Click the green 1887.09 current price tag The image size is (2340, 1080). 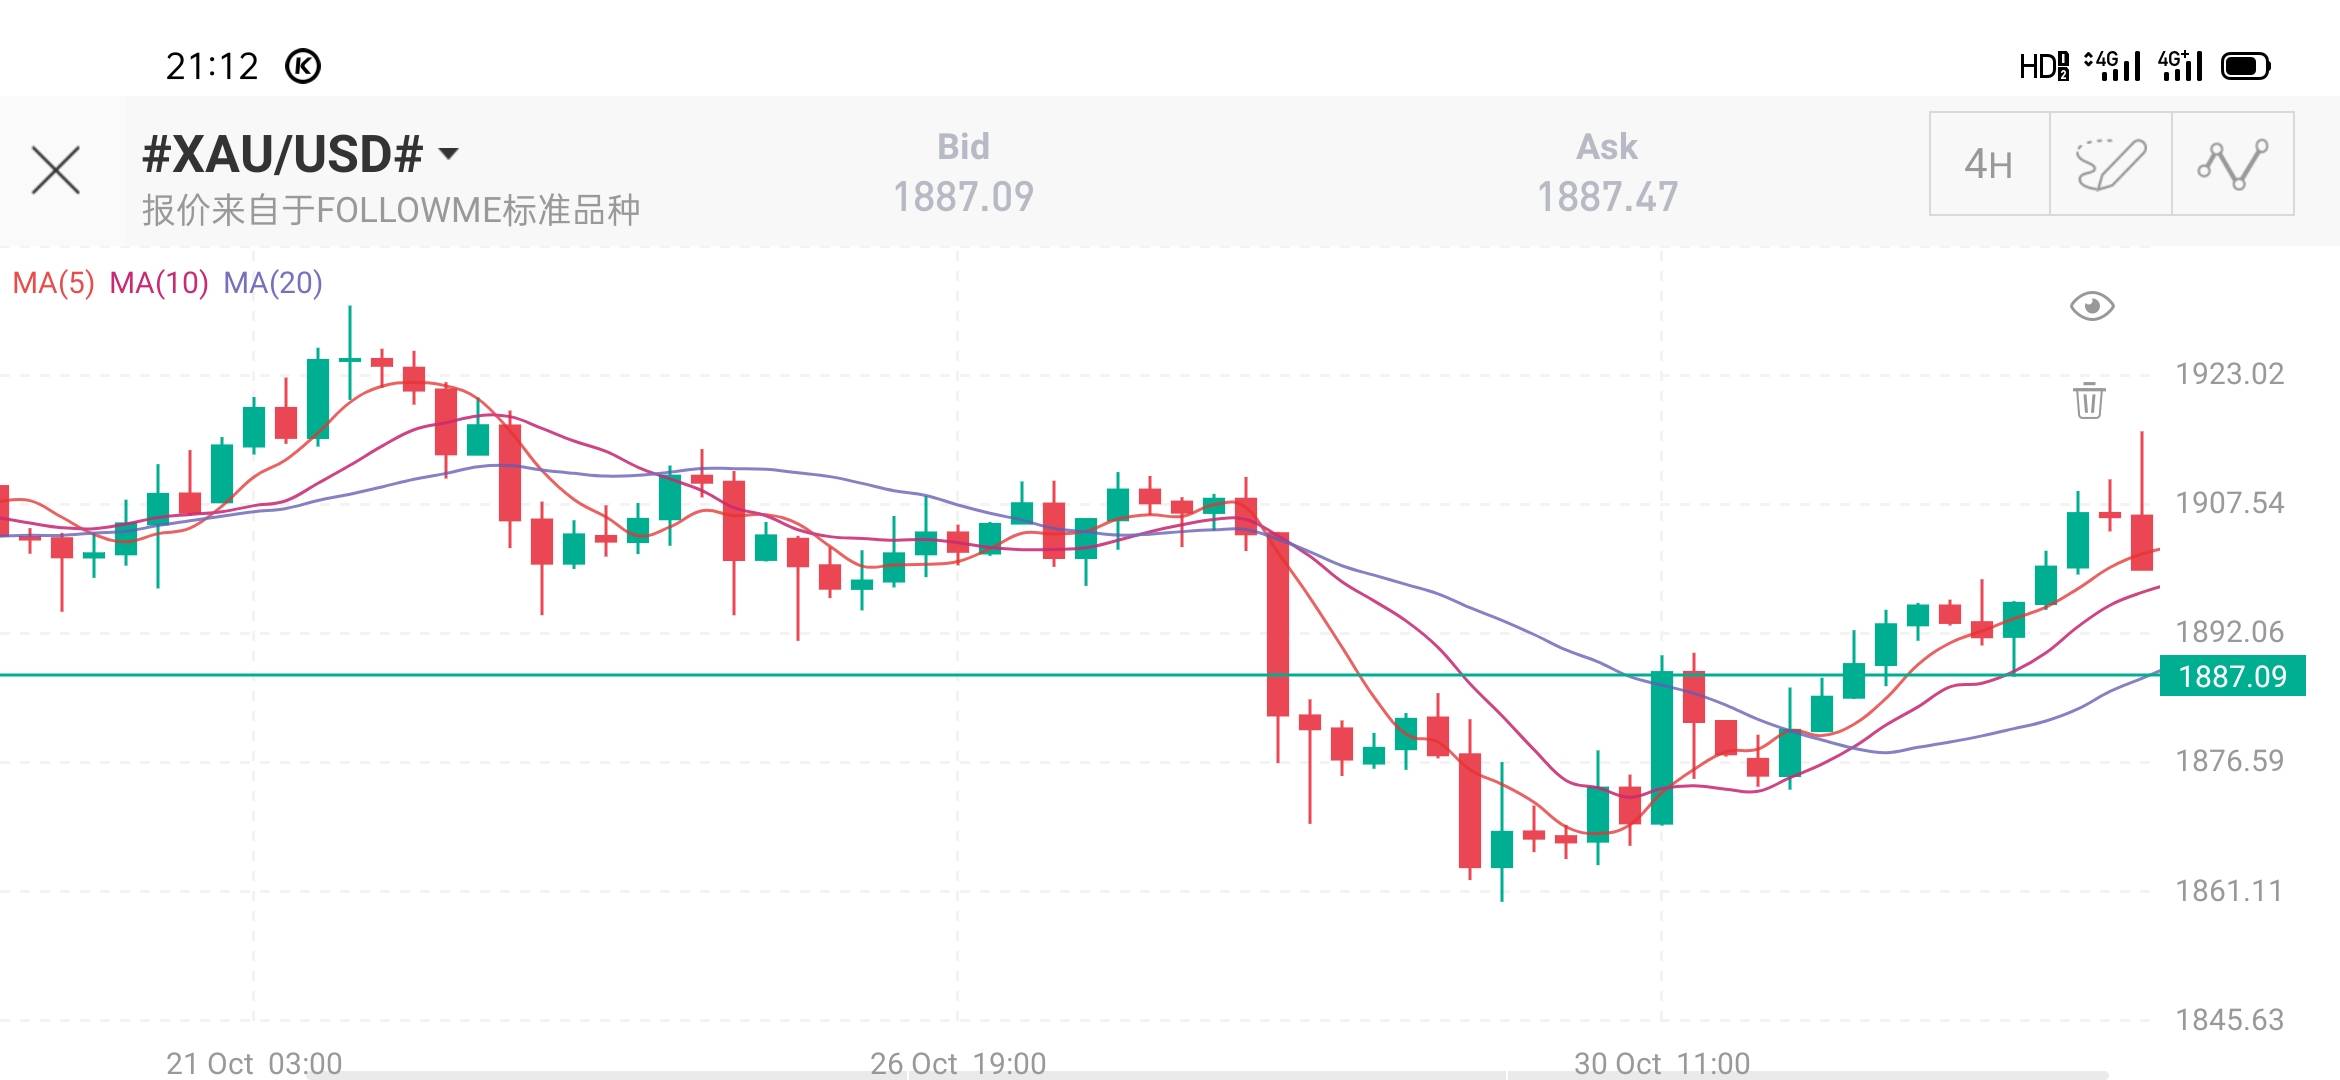[x=2232, y=677]
